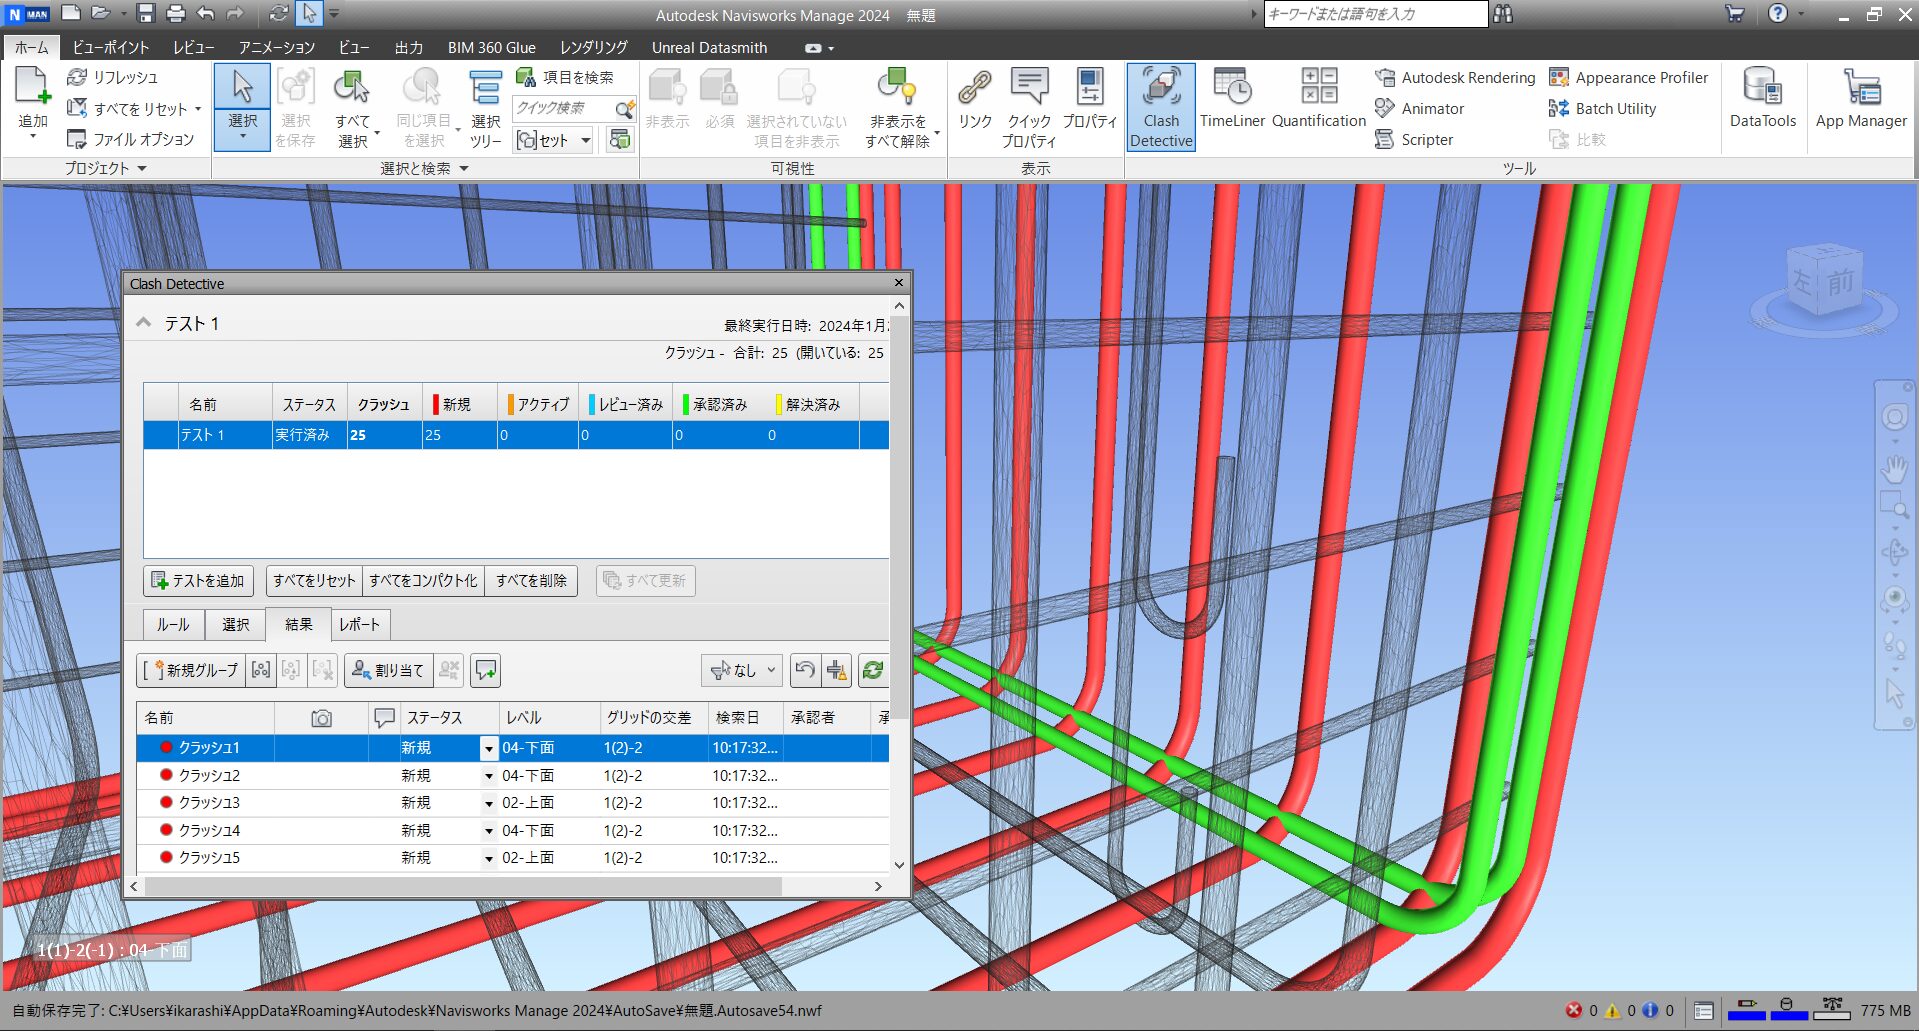Viewport: 1919px width, 1031px height.
Task: Open status dropdown for クラッシュ2
Action: click(x=488, y=776)
